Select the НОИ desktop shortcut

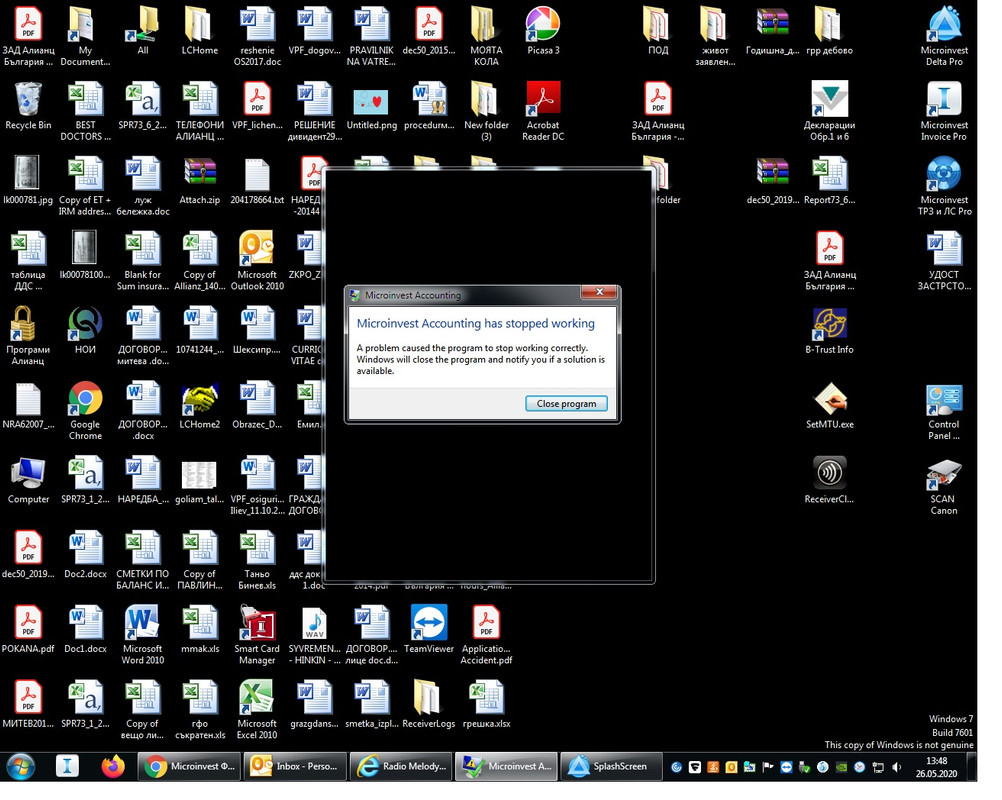click(x=85, y=330)
